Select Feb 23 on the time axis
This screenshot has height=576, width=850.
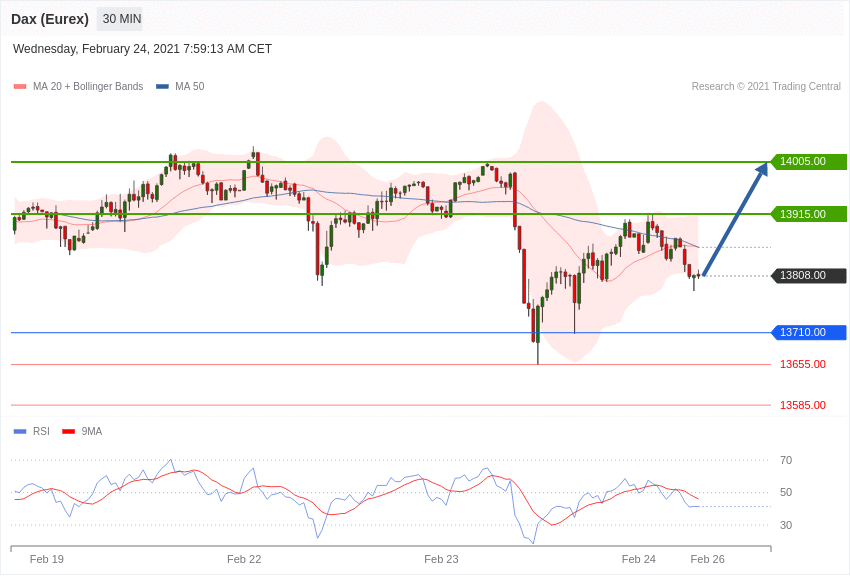coord(441,559)
